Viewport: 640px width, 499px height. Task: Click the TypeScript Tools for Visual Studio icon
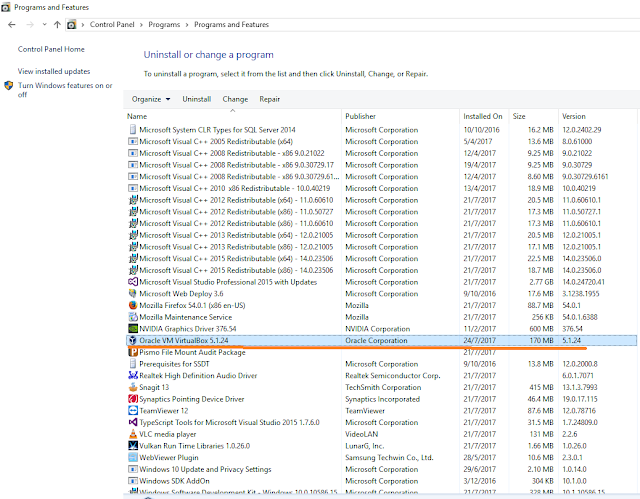[x=133, y=422]
